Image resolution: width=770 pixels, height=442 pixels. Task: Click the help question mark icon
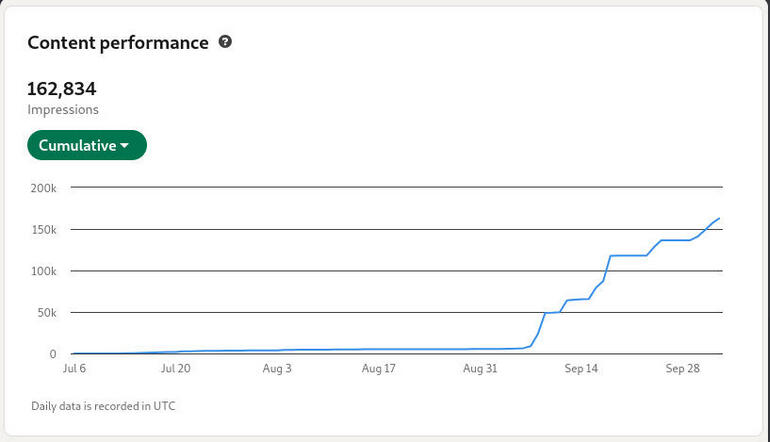(x=225, y=42)
